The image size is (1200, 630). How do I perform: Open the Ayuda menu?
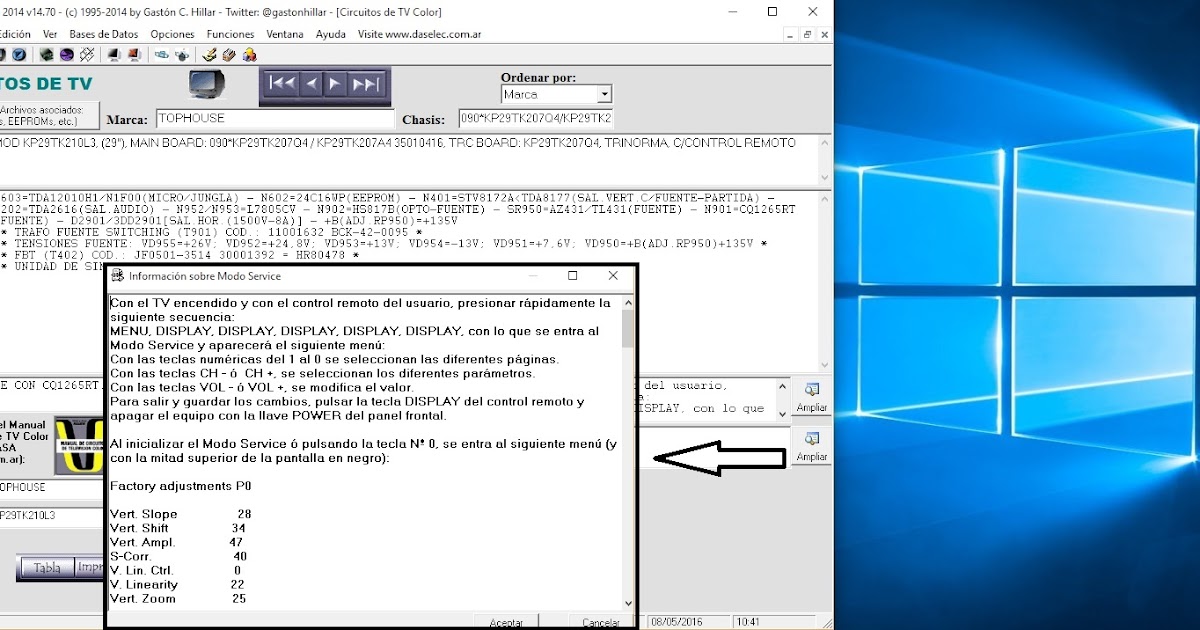click(331, 34)
